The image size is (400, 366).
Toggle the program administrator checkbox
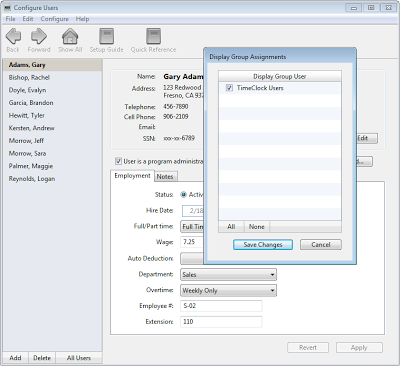(118, 161)
